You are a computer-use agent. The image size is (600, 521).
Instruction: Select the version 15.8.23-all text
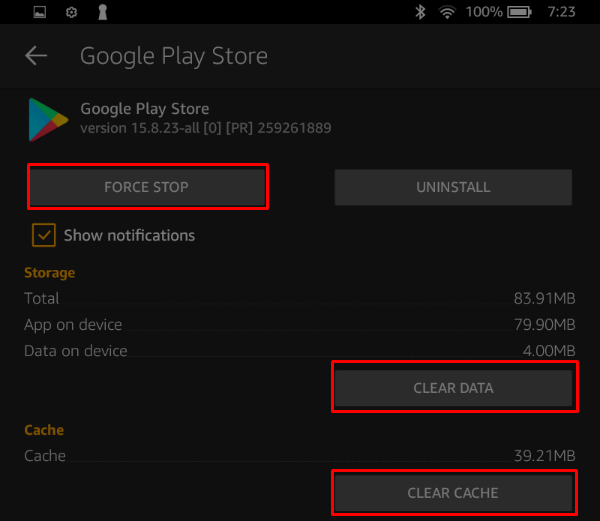pyautogui.click(x=206, y=128)
